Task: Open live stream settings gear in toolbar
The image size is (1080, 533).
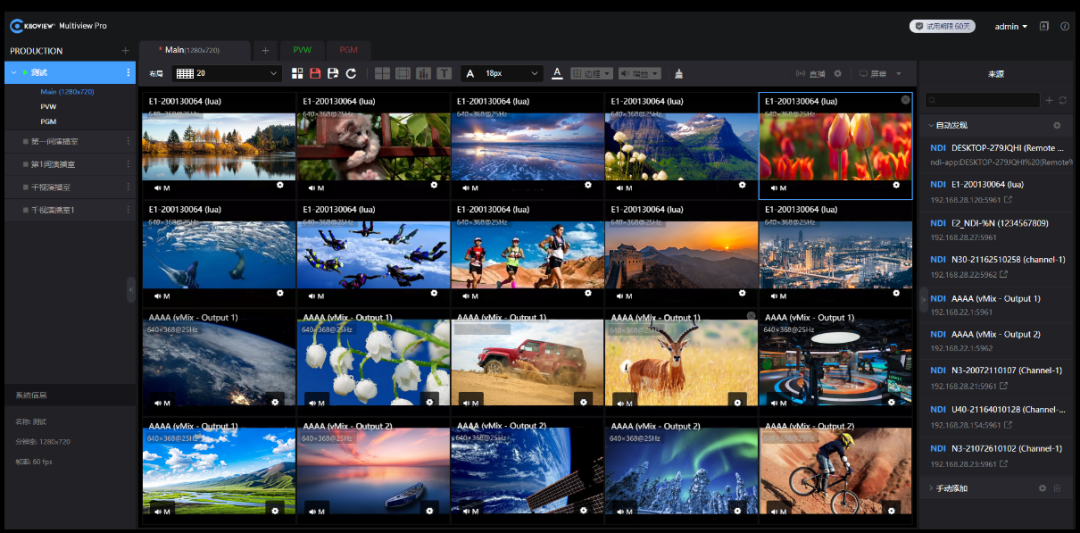Action: tap(838, 74)
